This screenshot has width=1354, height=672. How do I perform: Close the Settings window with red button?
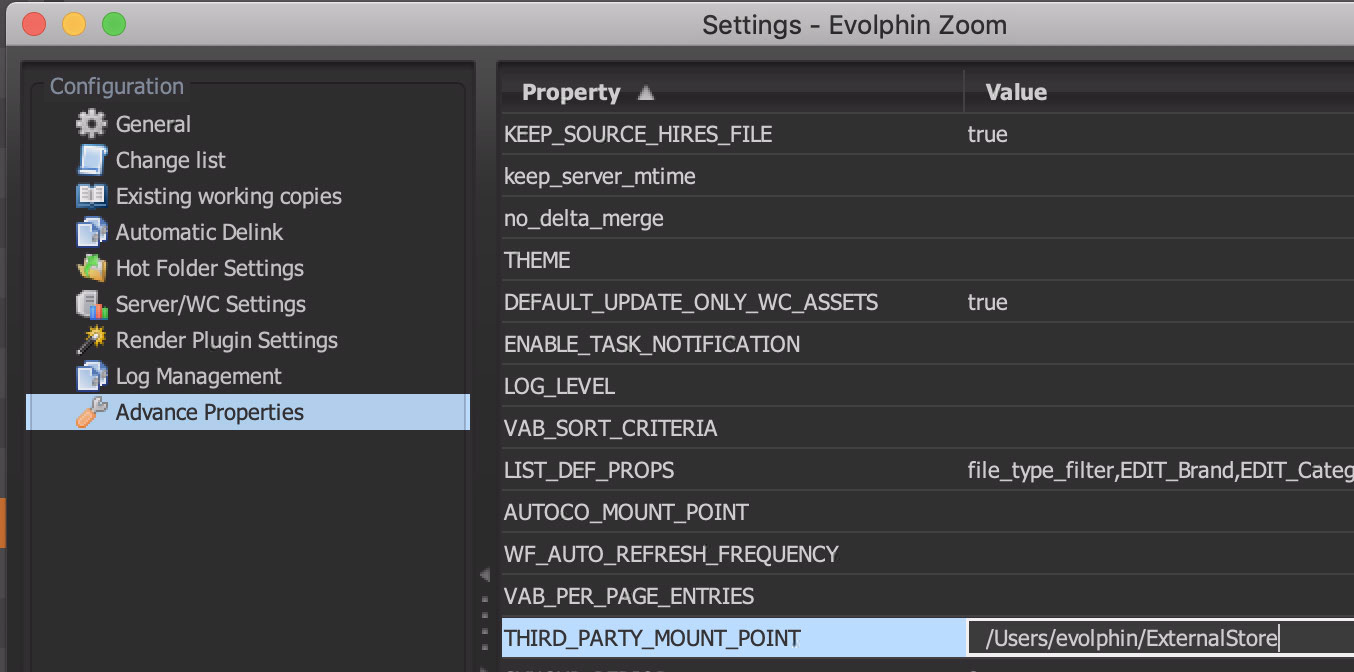(x=34, y=24)
